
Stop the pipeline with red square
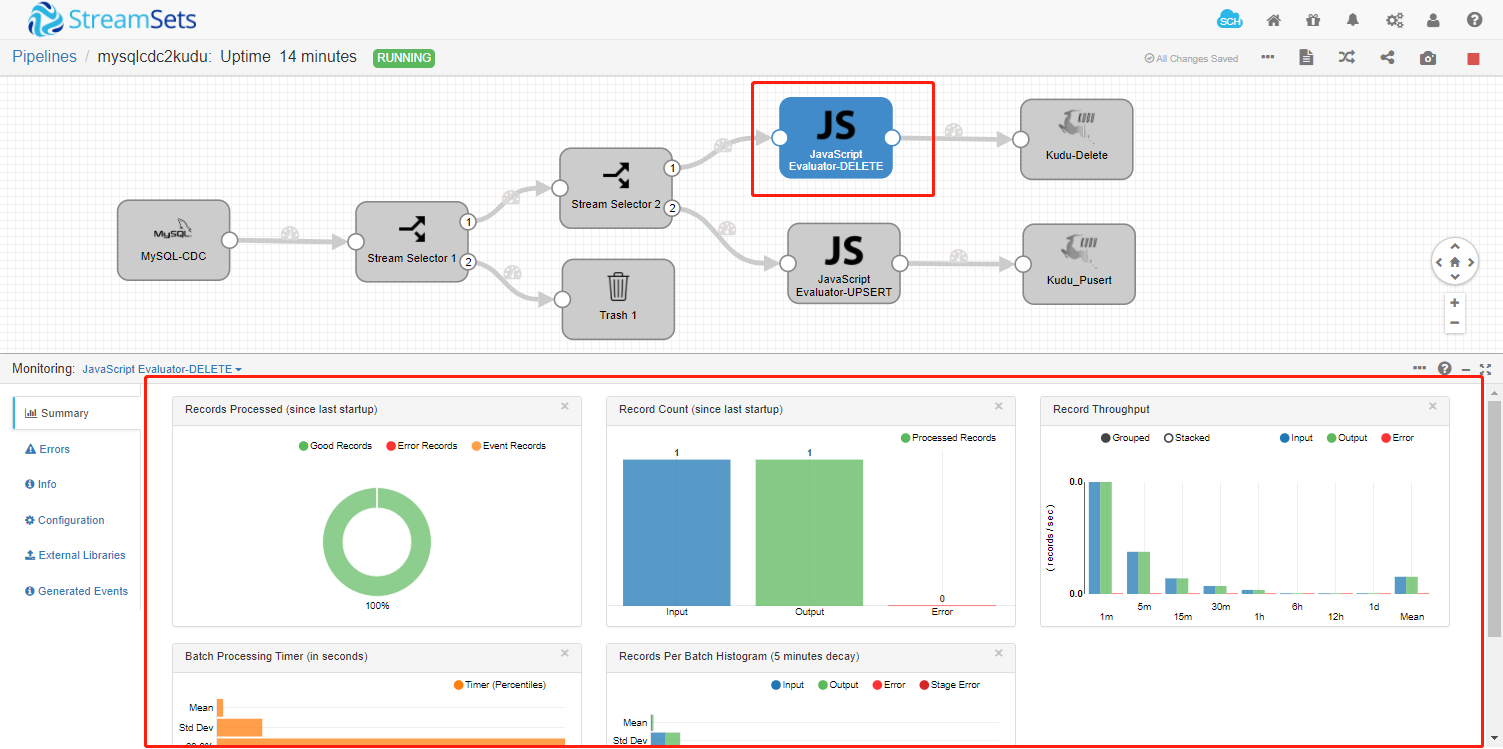1473,59
